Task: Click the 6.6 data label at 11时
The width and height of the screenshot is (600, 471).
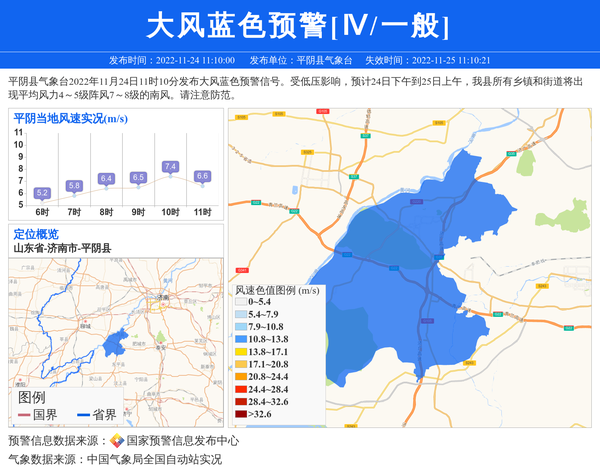Action: click(202, 176)
